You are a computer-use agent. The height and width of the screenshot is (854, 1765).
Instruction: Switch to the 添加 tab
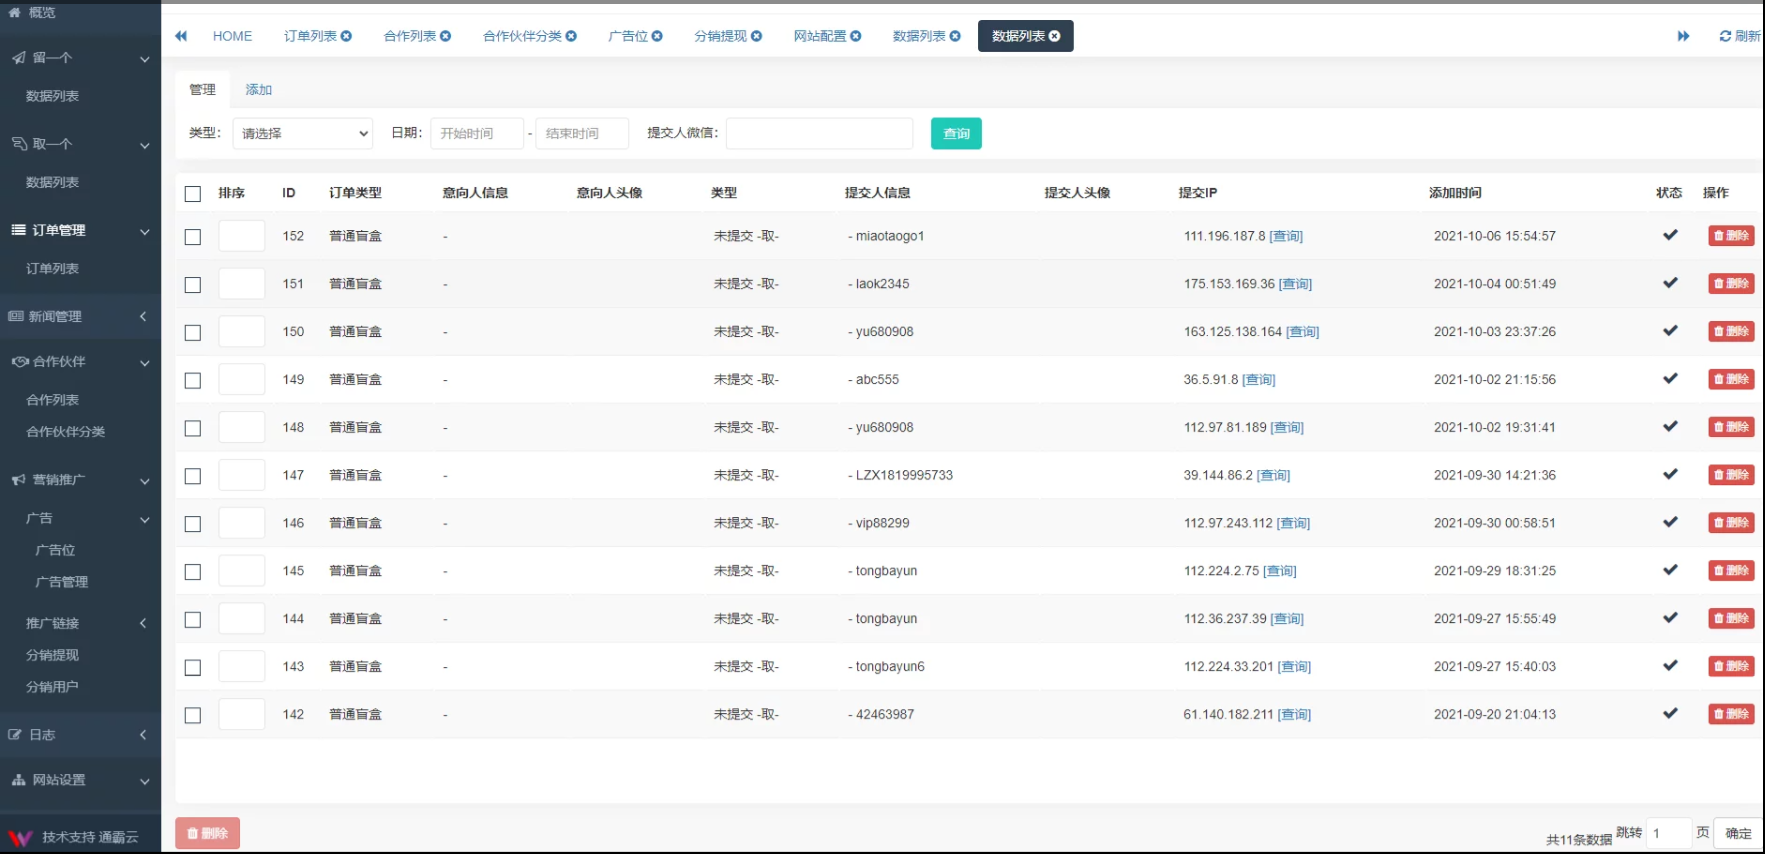258,89
